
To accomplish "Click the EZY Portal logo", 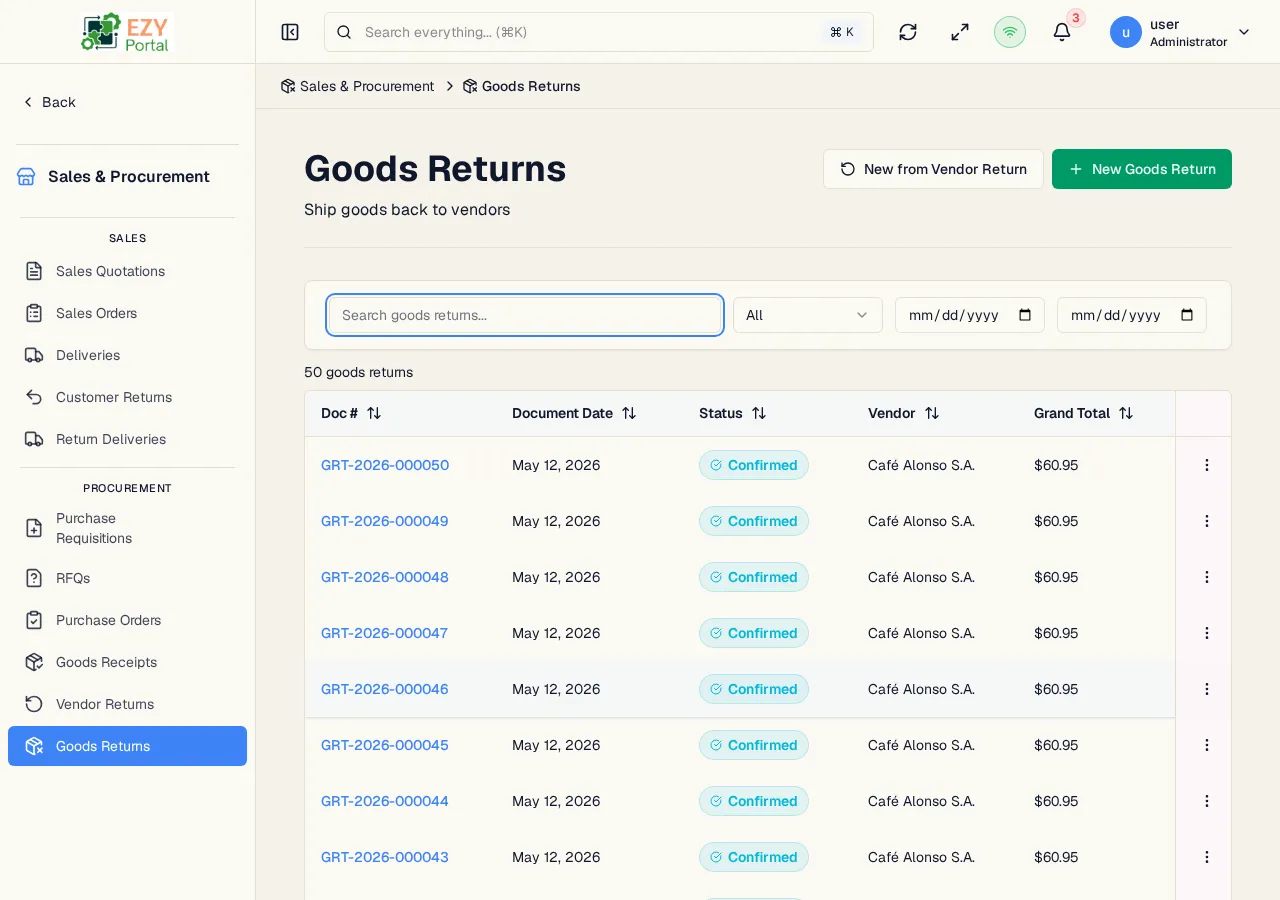I will [127, 32].
